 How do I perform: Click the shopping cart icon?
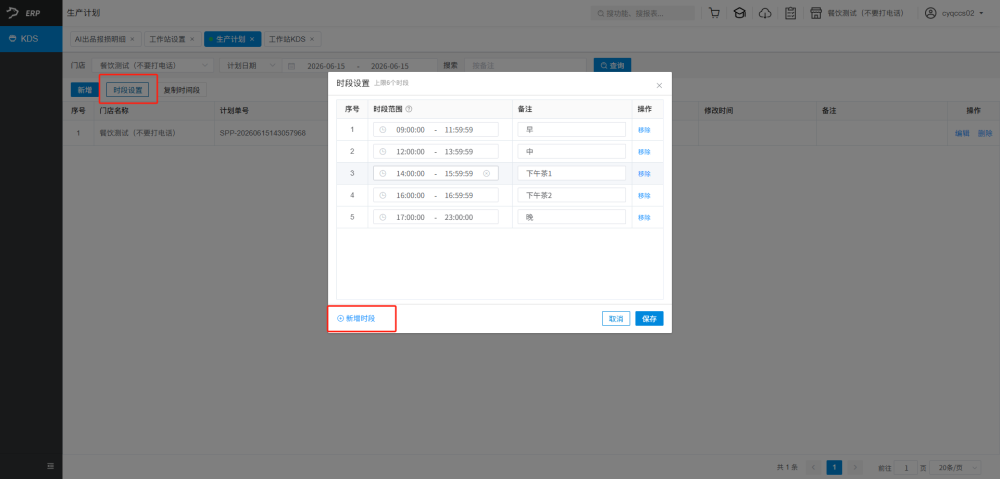click(714, 13)
